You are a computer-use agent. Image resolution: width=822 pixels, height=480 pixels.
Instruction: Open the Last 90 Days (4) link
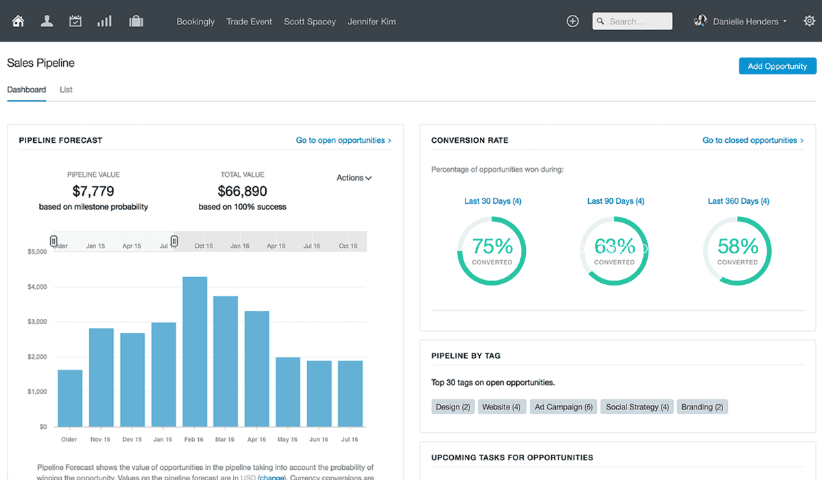(615, 201)
